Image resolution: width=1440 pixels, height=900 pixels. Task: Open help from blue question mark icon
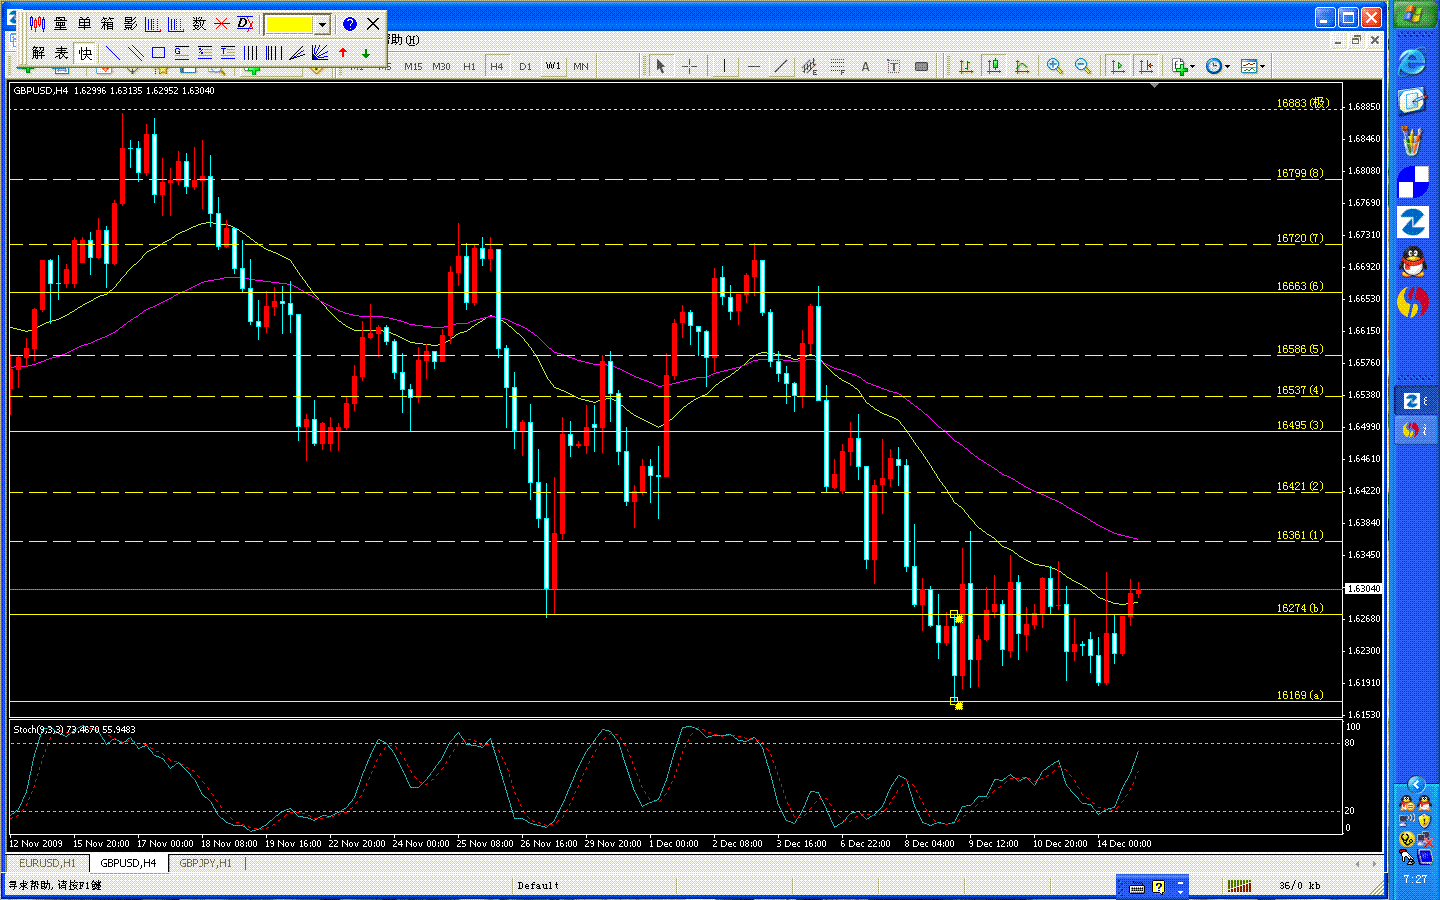tap(350, 24)
